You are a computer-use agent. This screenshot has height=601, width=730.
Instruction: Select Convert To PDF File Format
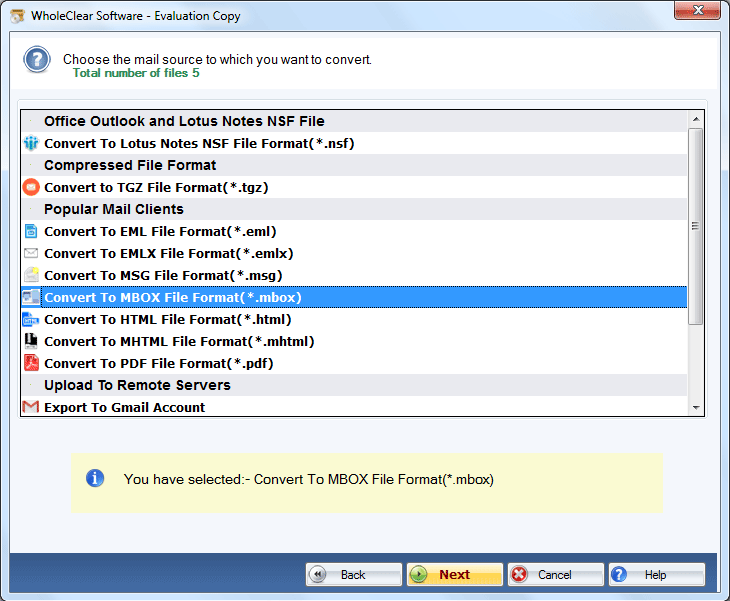tap(354, 363)
